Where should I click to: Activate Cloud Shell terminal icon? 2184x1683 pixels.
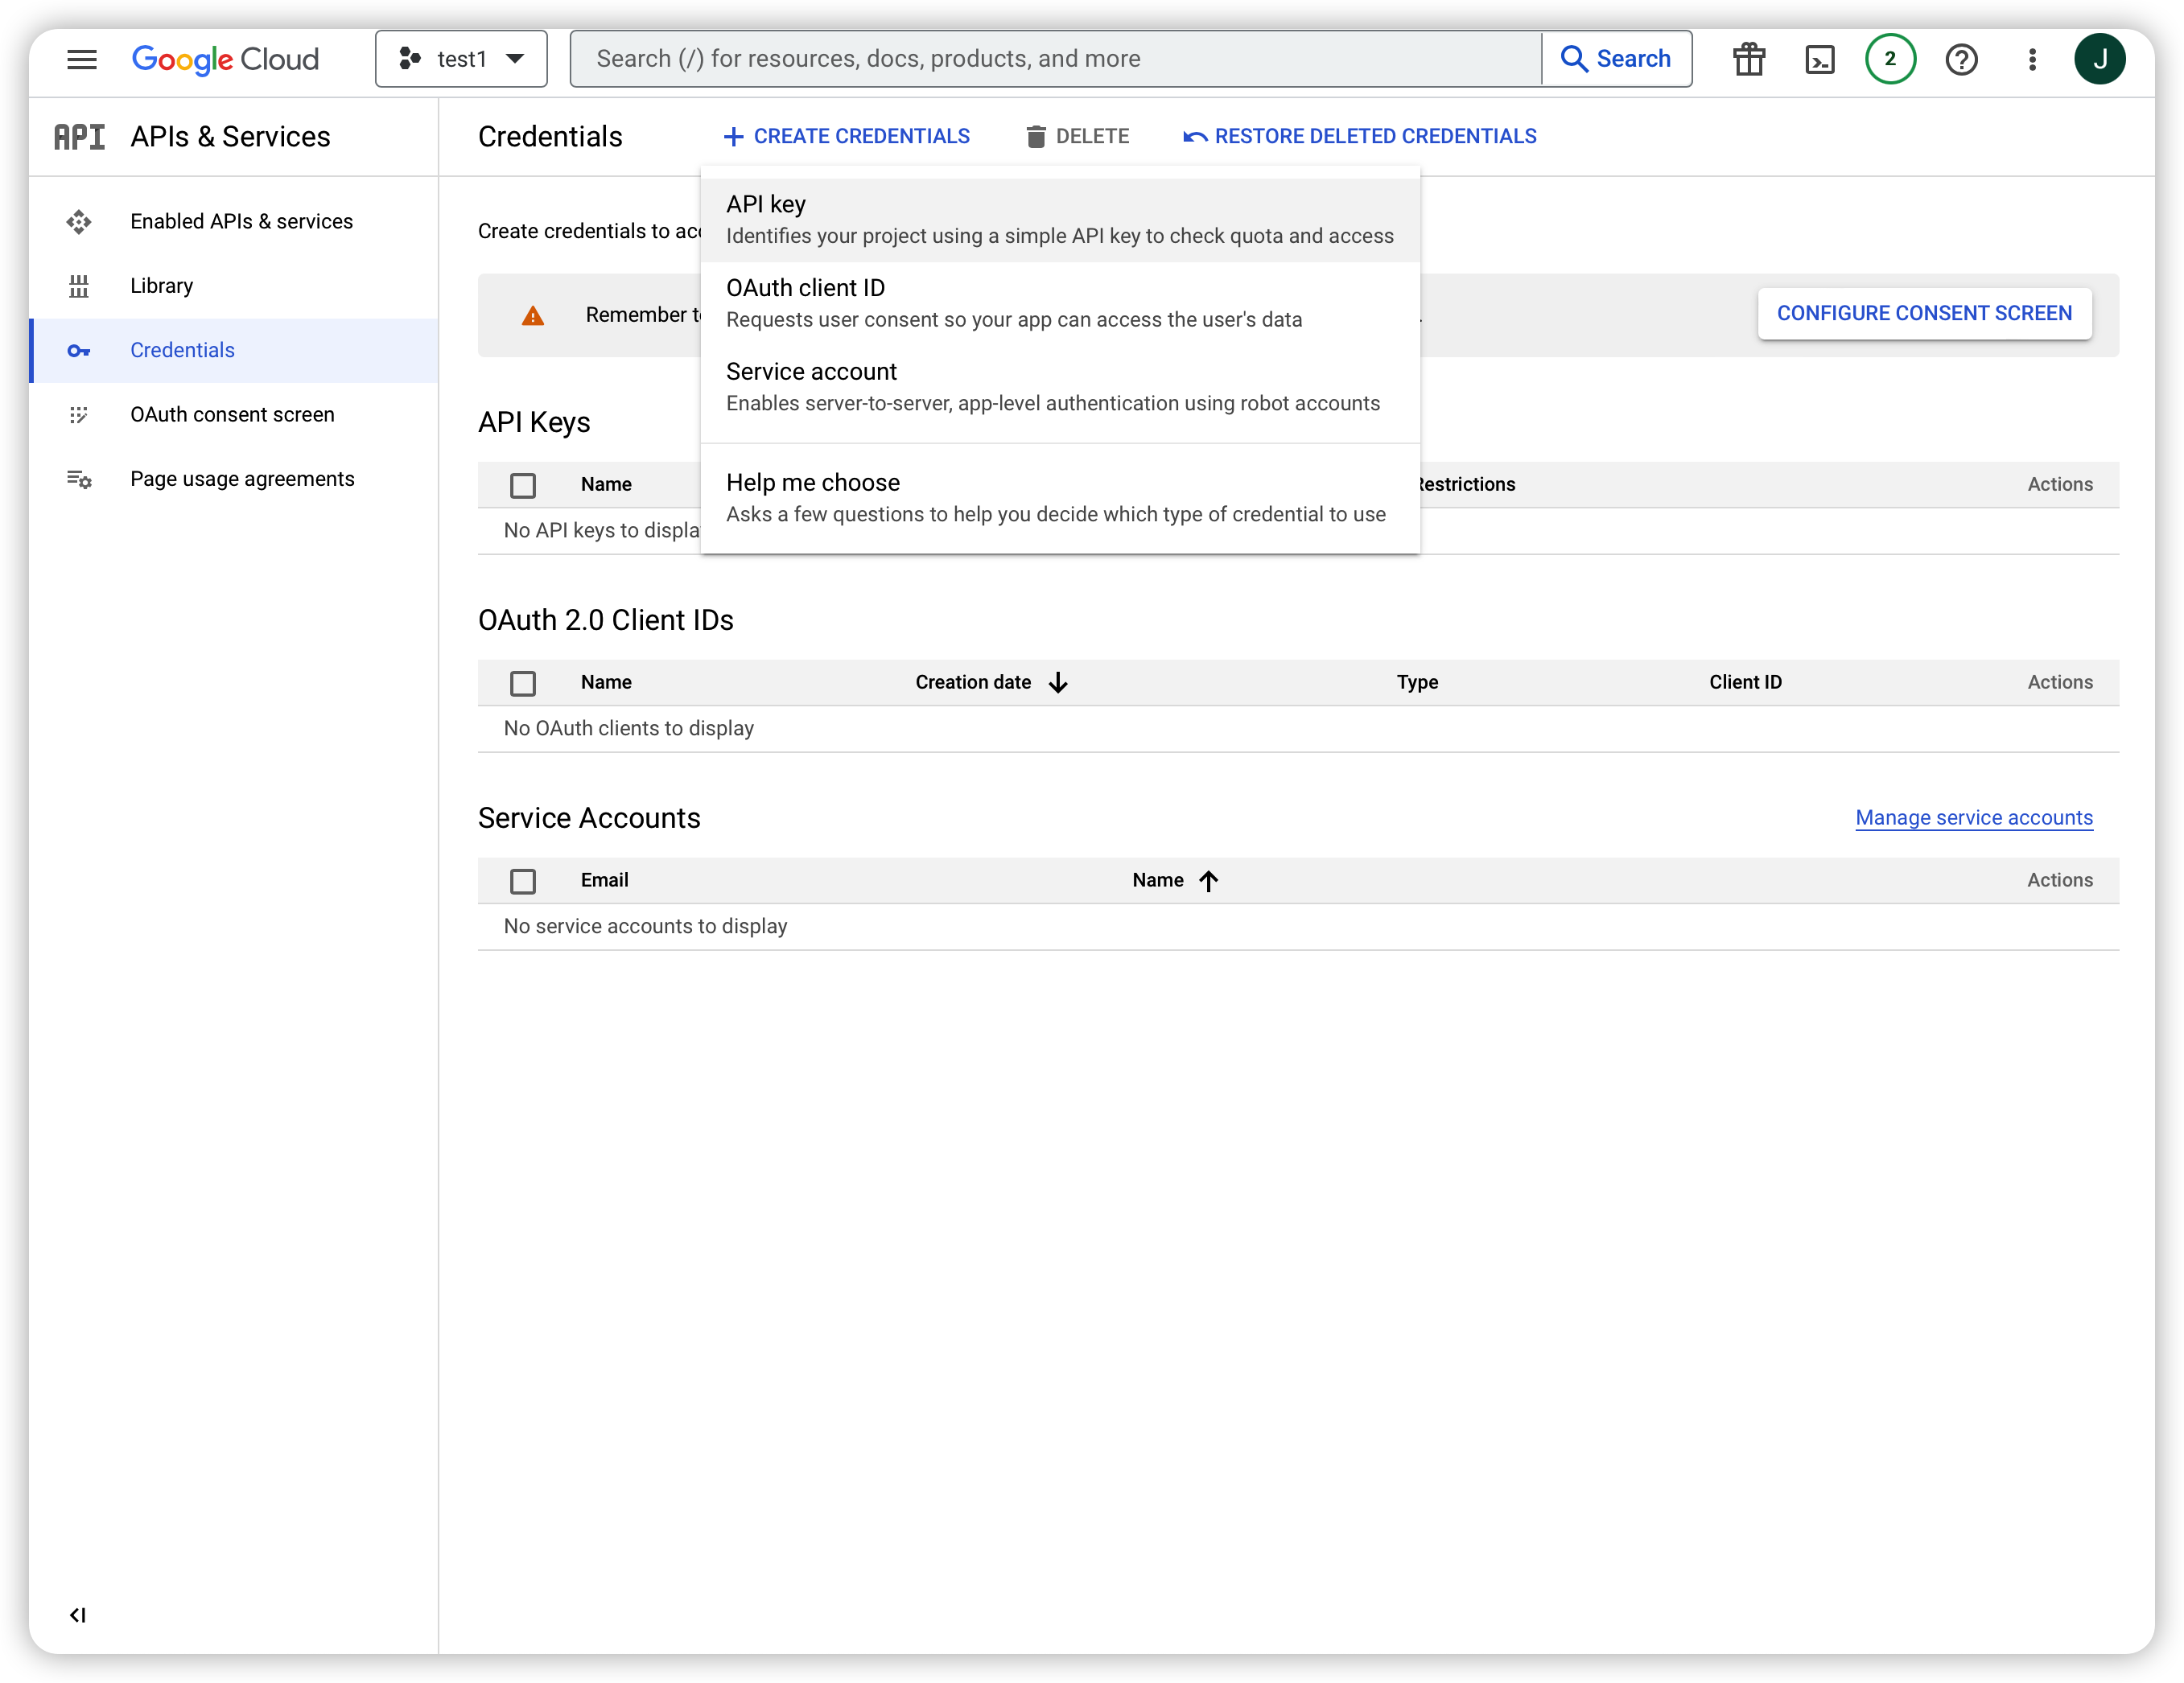click(x=1820, y=59)
